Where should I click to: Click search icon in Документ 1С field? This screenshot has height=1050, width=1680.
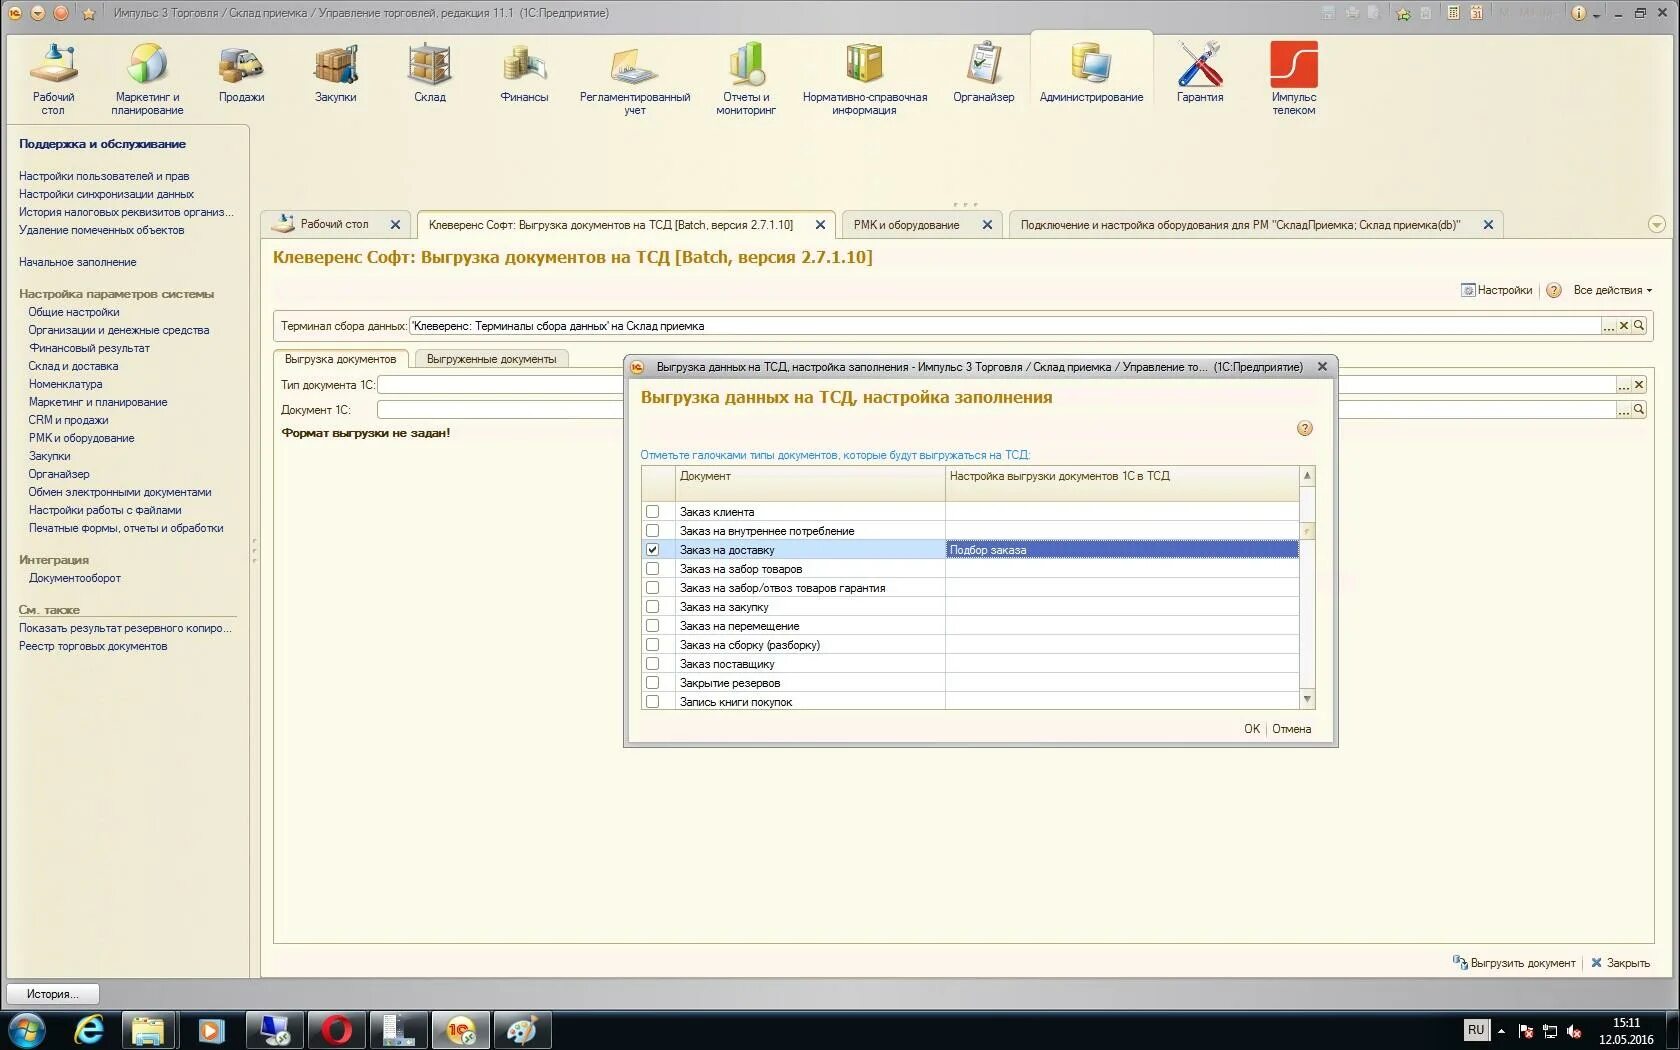(x=1639, y=410)
